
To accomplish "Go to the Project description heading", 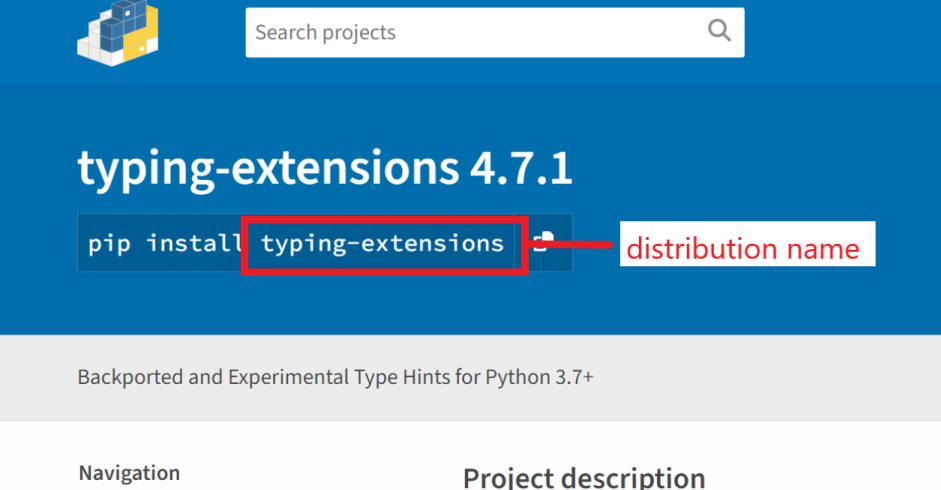I will (x=584, y=478).
